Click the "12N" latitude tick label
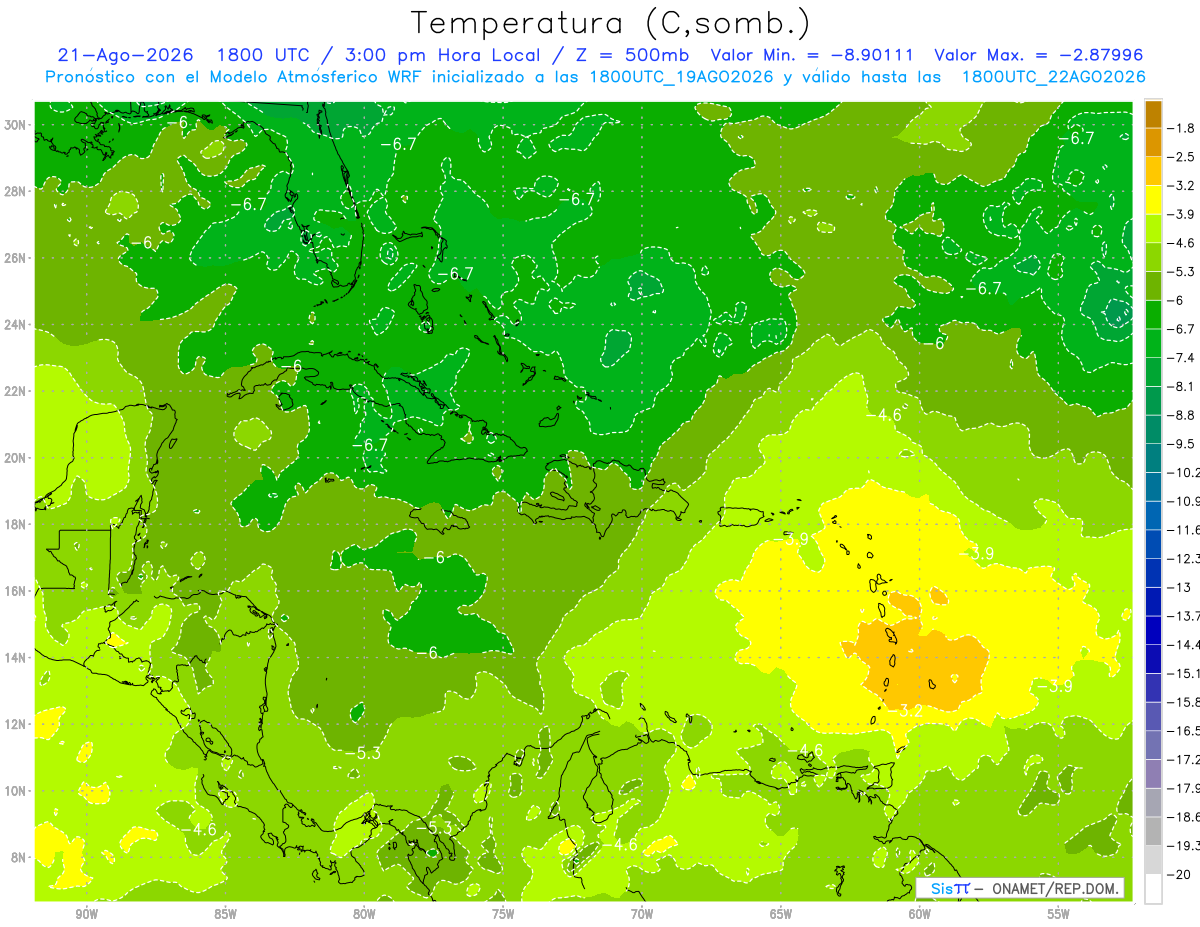Image resolution: width=1200 pixels, height=927 pixels. click(x=16, y=724)
